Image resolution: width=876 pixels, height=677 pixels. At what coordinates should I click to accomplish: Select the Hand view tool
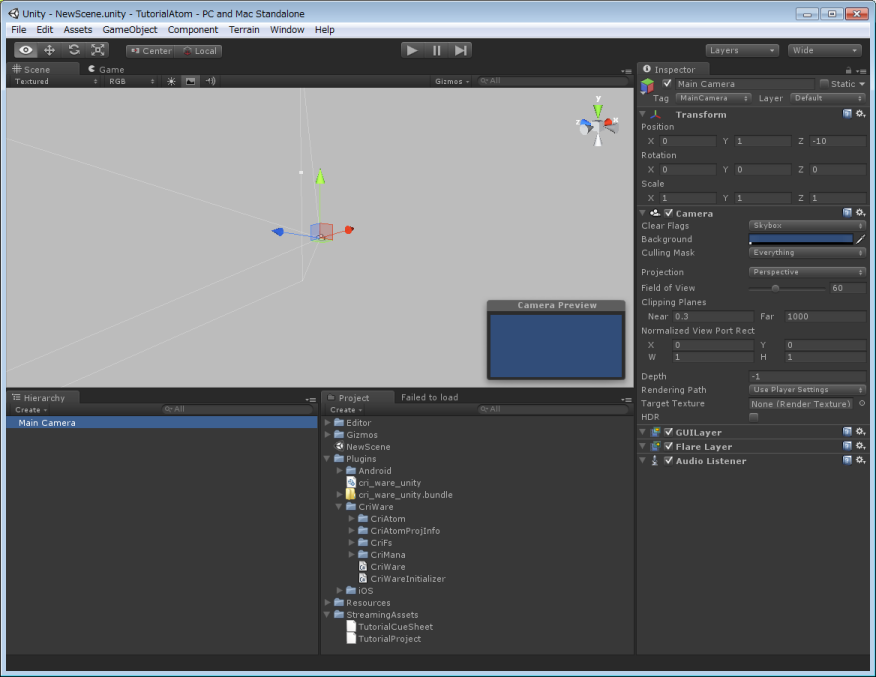point(26,50)
